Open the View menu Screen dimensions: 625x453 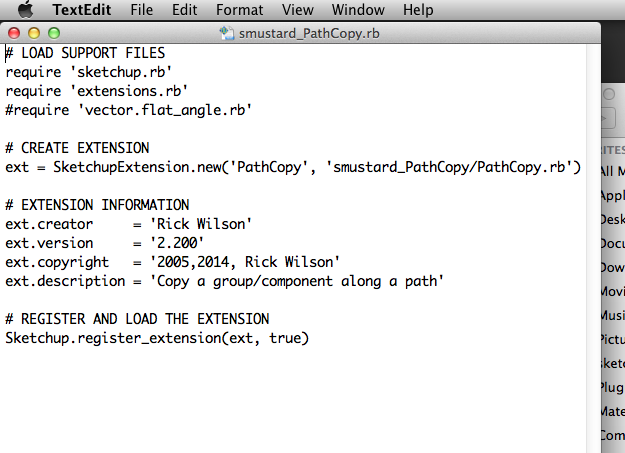pyautogui.click(x=298, y=10)
